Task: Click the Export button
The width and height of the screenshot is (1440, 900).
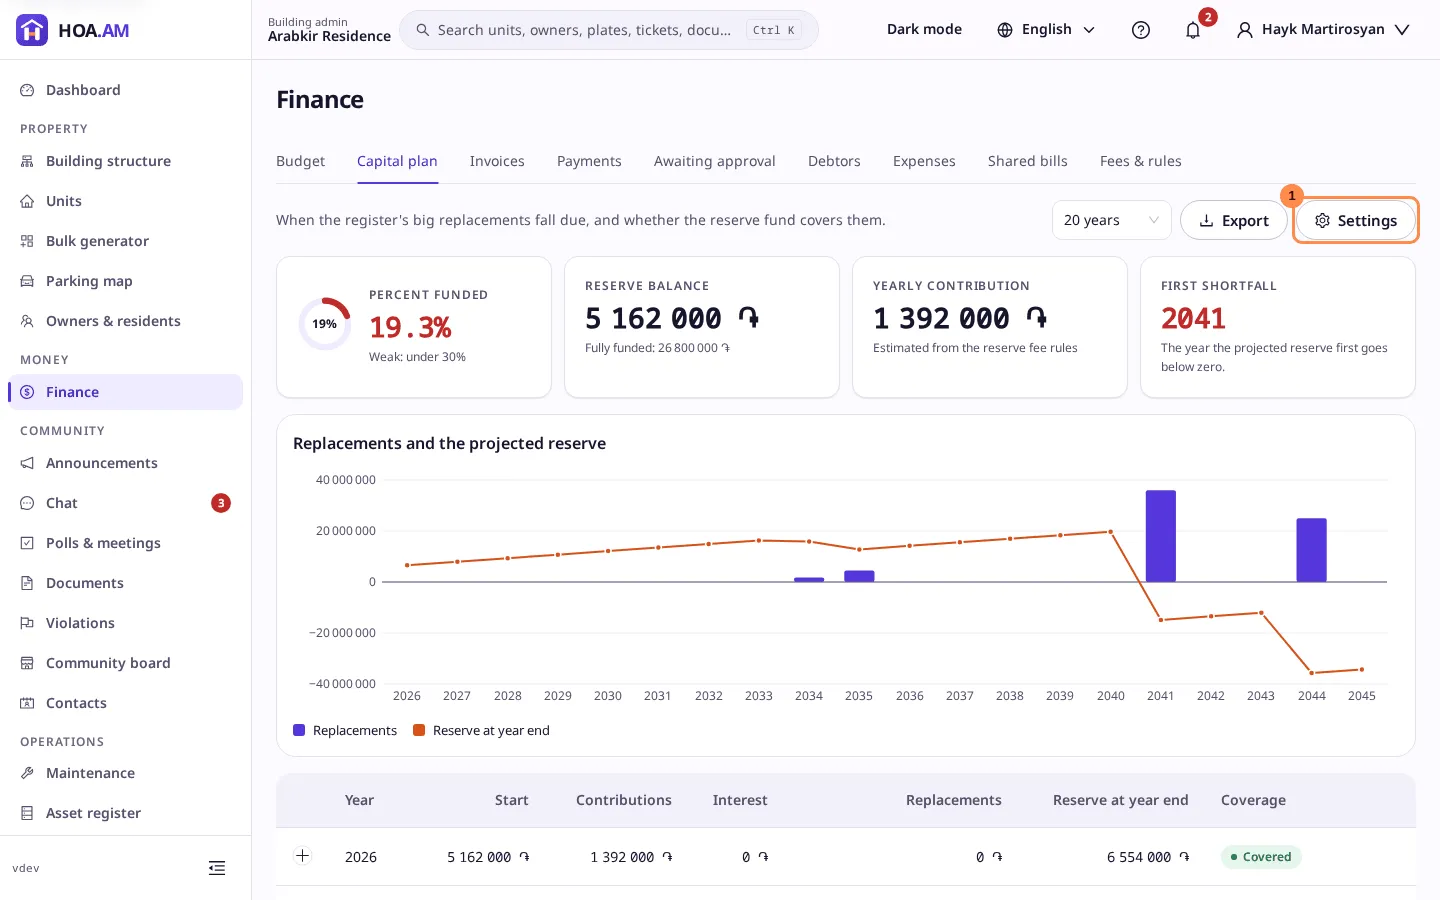Action: pos(1234,220)
